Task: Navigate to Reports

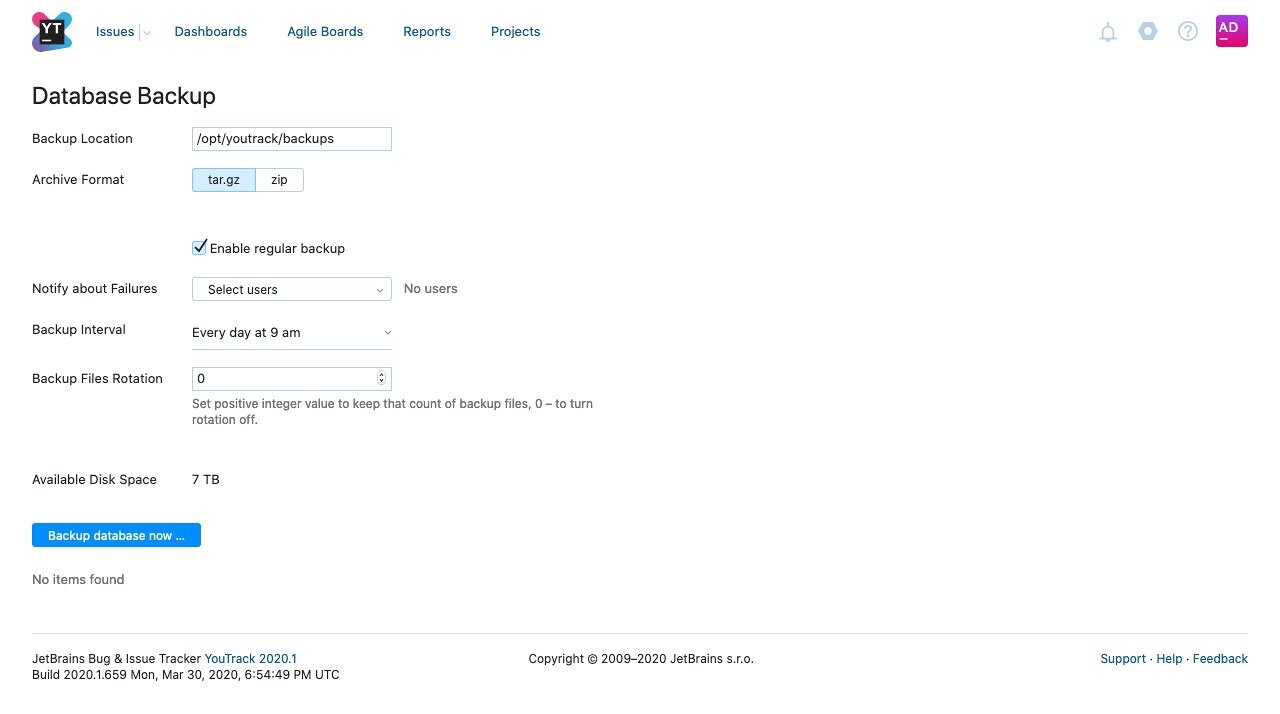Action: [427, 32]
